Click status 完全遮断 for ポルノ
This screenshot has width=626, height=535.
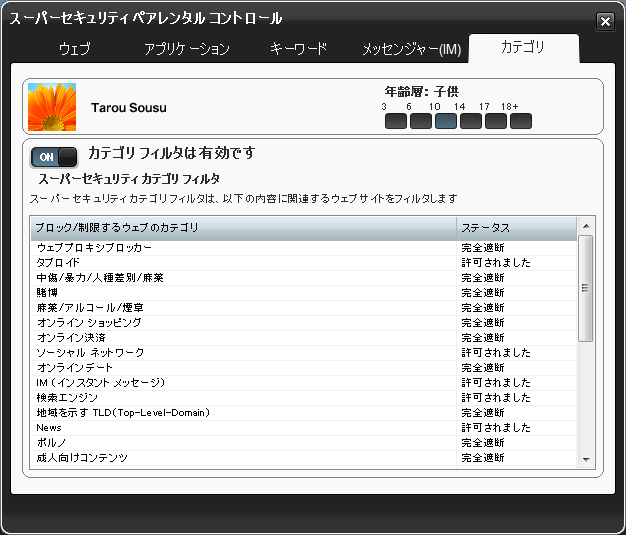483,442
